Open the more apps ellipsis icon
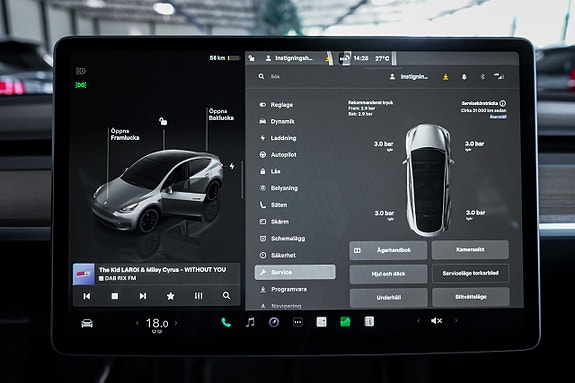Screen dimensions: 575x383 click(x=298, y=322)
